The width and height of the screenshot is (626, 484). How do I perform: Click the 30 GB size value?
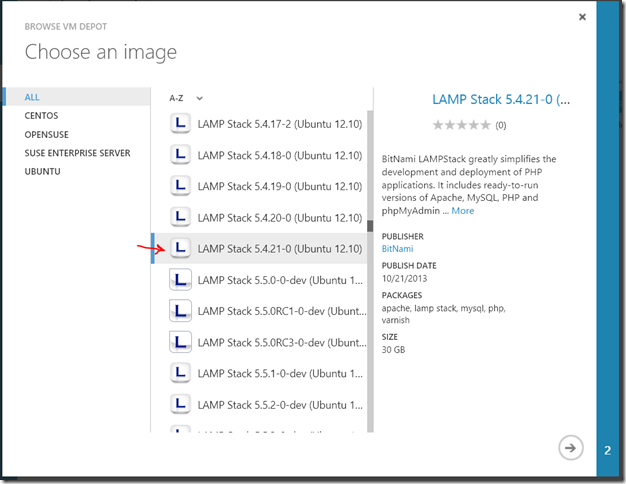(393, 350)
